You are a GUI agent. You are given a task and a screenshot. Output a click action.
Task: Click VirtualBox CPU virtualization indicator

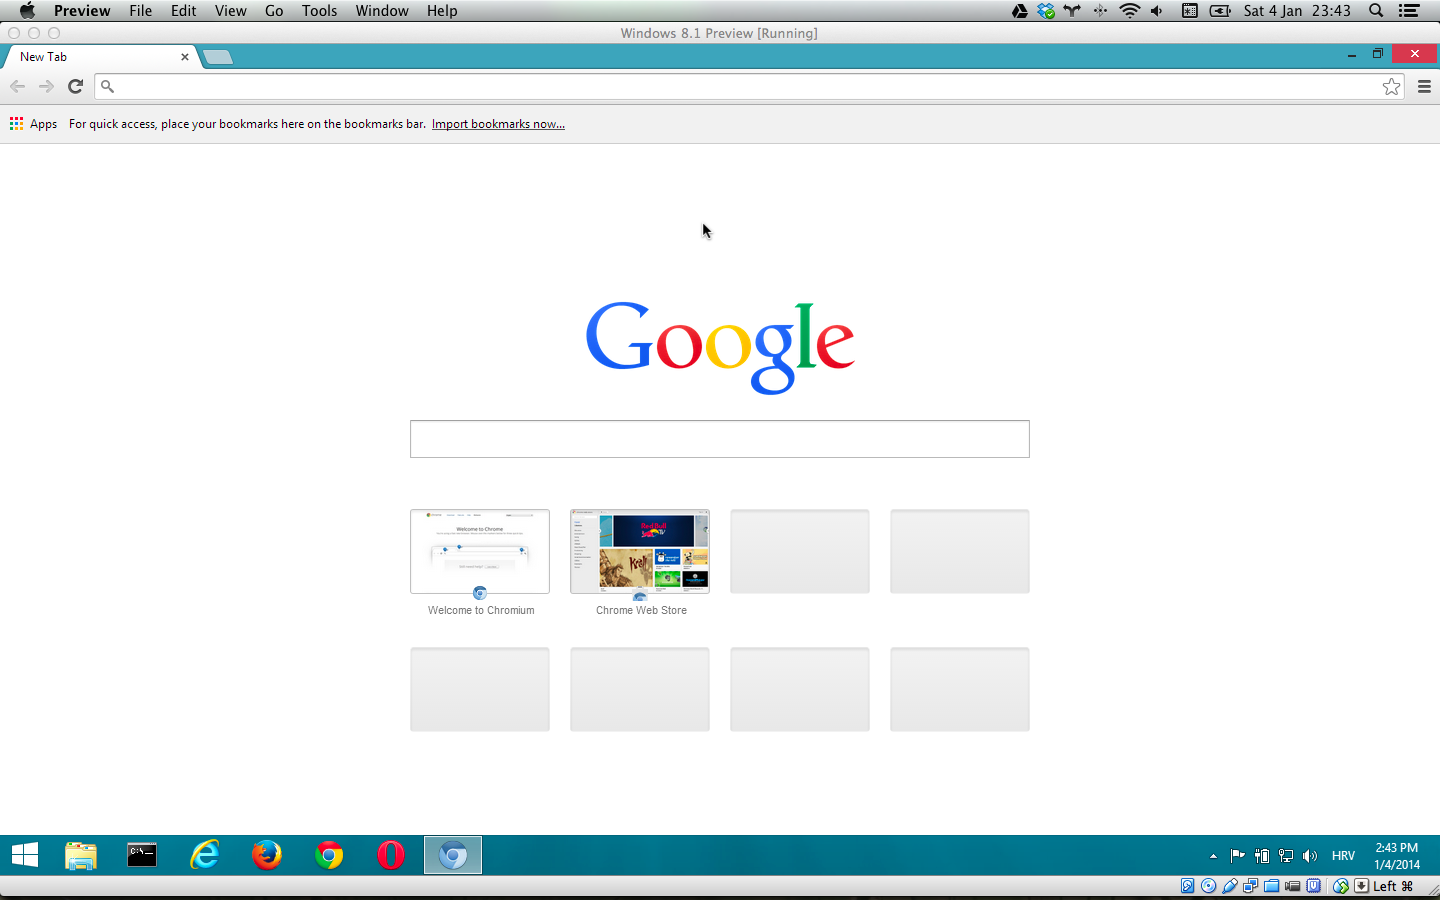1314,886
